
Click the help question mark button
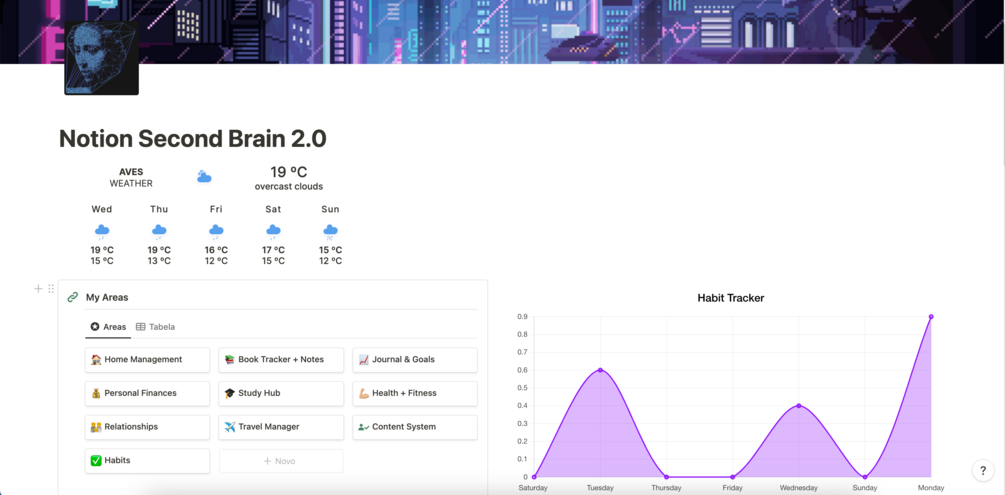983,471
